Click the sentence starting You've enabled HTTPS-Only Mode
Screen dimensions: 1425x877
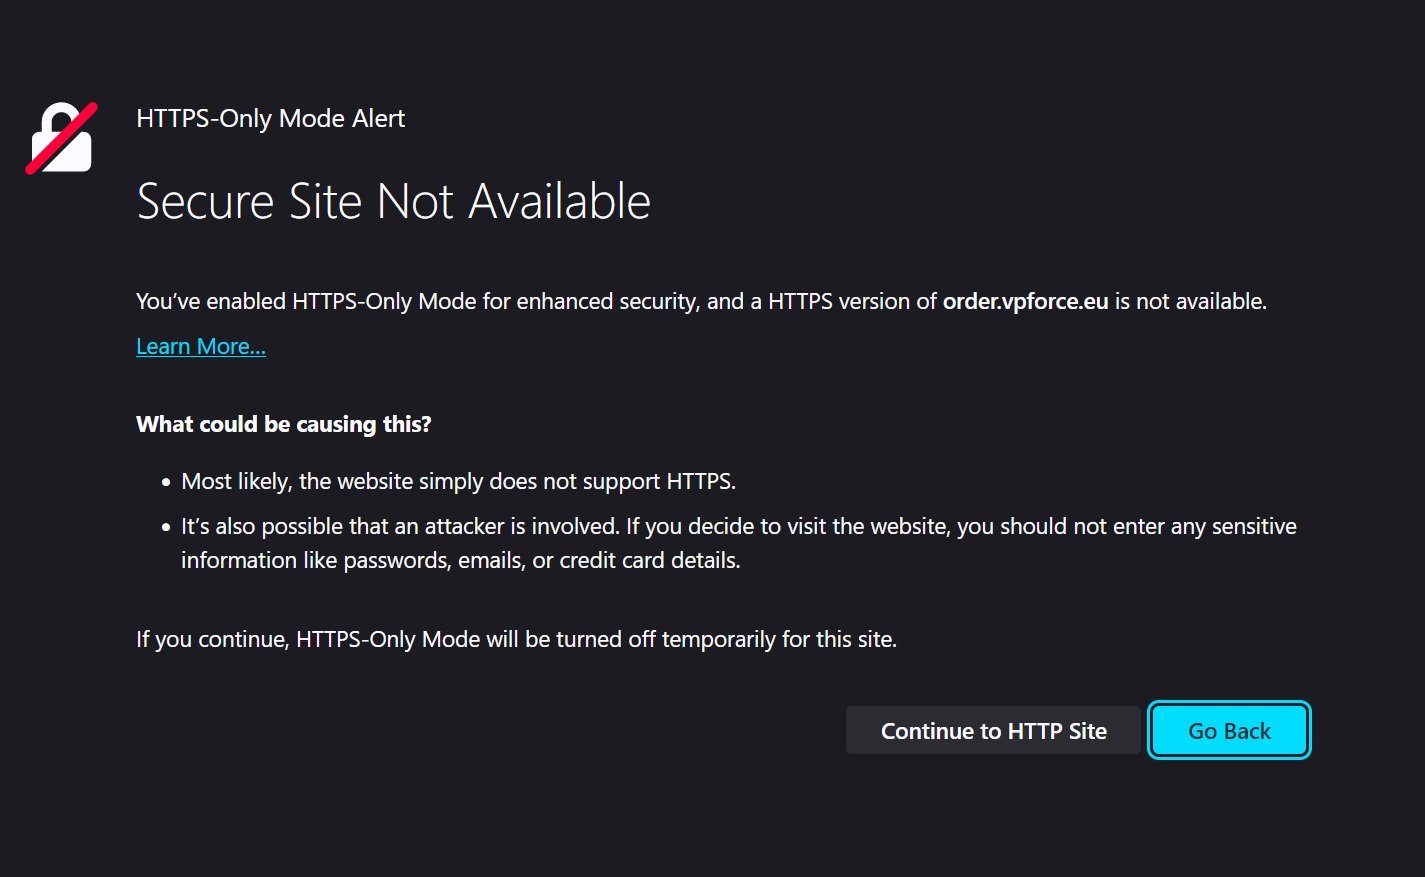click(x=701, y=301)
